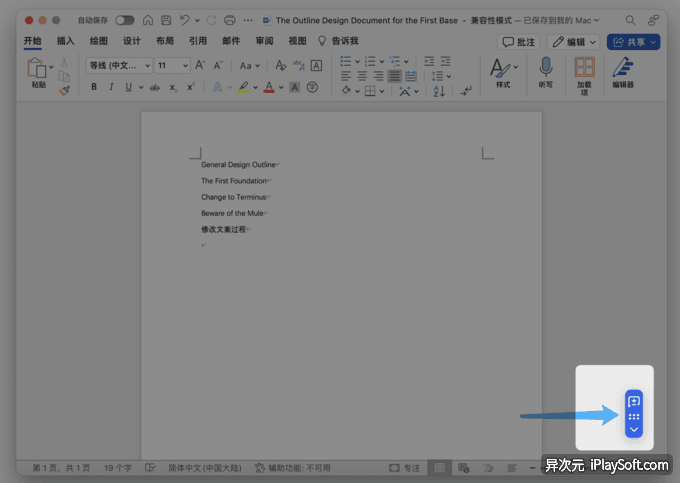Toggle show paragraph marks
The width and height of the screenshot is (680, 483).
pyautogui.click(x=466, y=91)
